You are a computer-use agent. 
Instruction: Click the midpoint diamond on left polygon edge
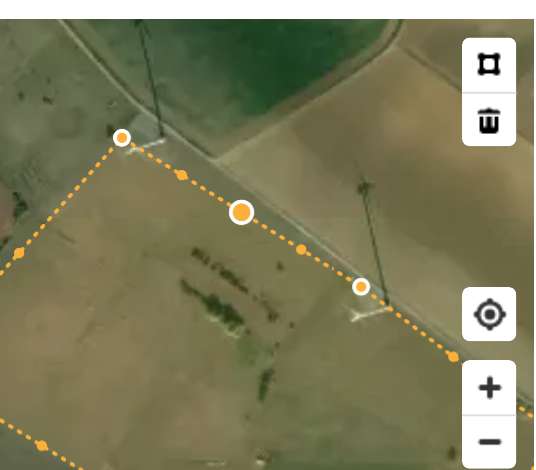19,253
